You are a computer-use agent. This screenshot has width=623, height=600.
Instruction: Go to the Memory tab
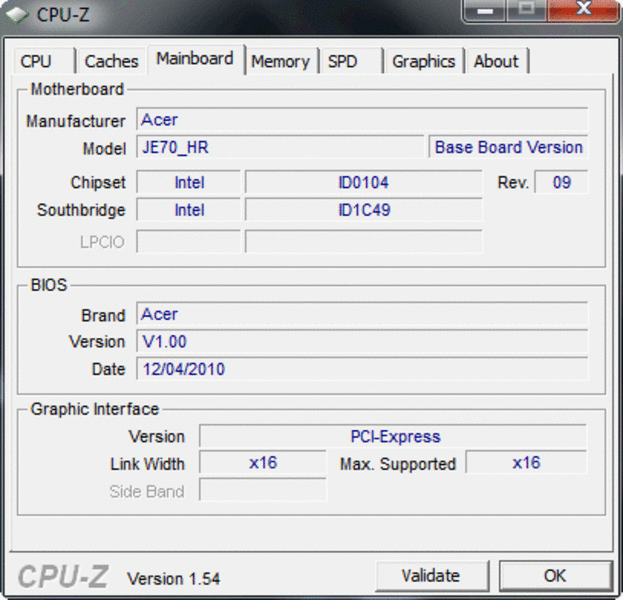(281, 61)
